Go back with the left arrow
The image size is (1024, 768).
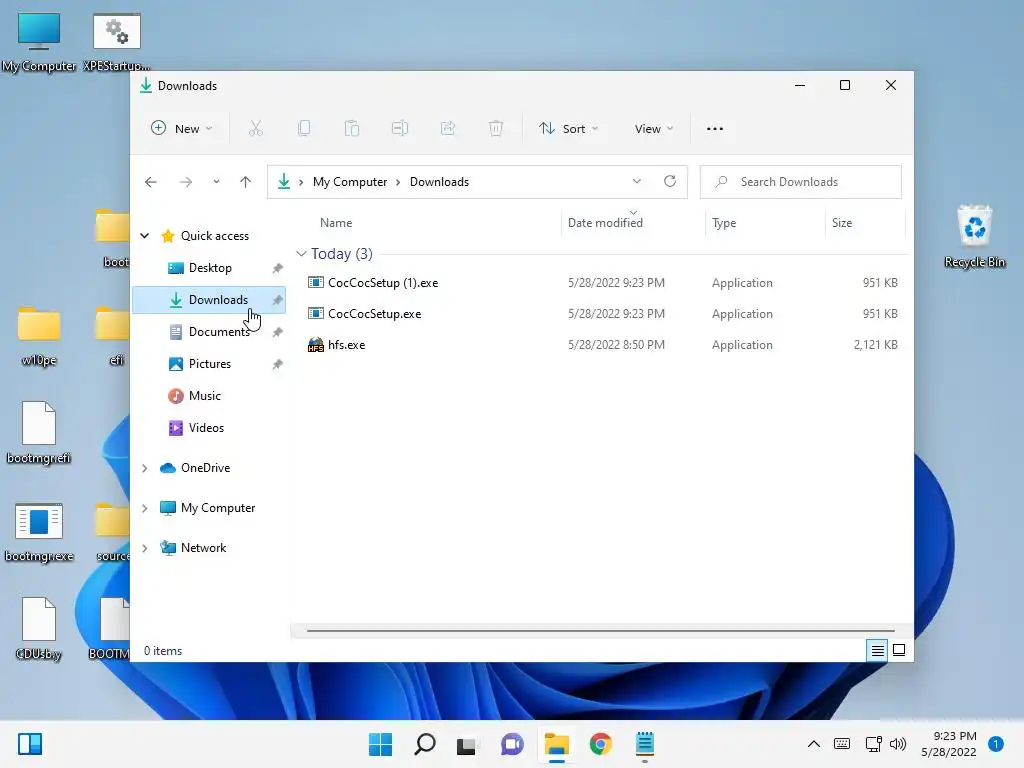pyautogui.click(x=151, y=182)
